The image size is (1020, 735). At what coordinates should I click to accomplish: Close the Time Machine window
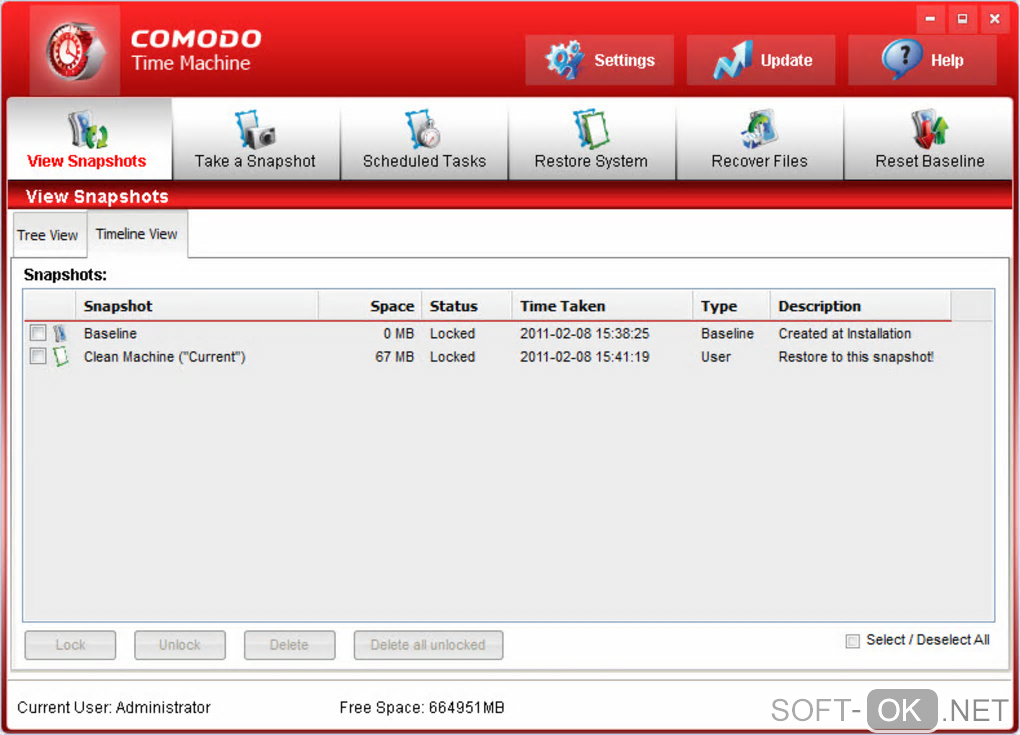point(995,20)
